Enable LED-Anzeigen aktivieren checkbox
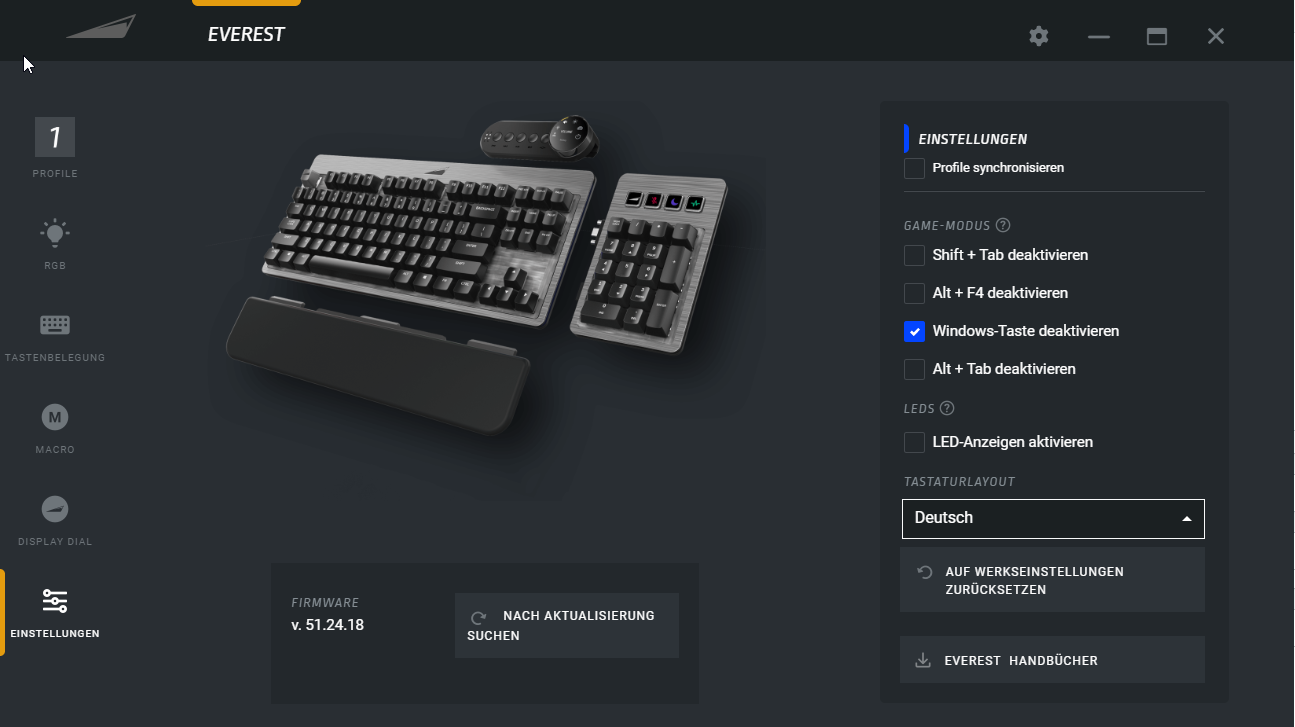Screen dimensions: 1295x727 coord(914,442)
